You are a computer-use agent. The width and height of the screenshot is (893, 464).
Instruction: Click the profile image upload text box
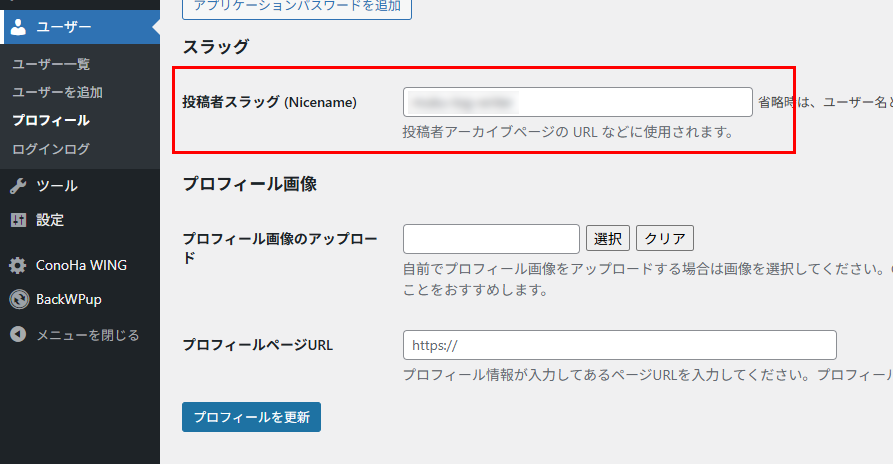point(491,239)
